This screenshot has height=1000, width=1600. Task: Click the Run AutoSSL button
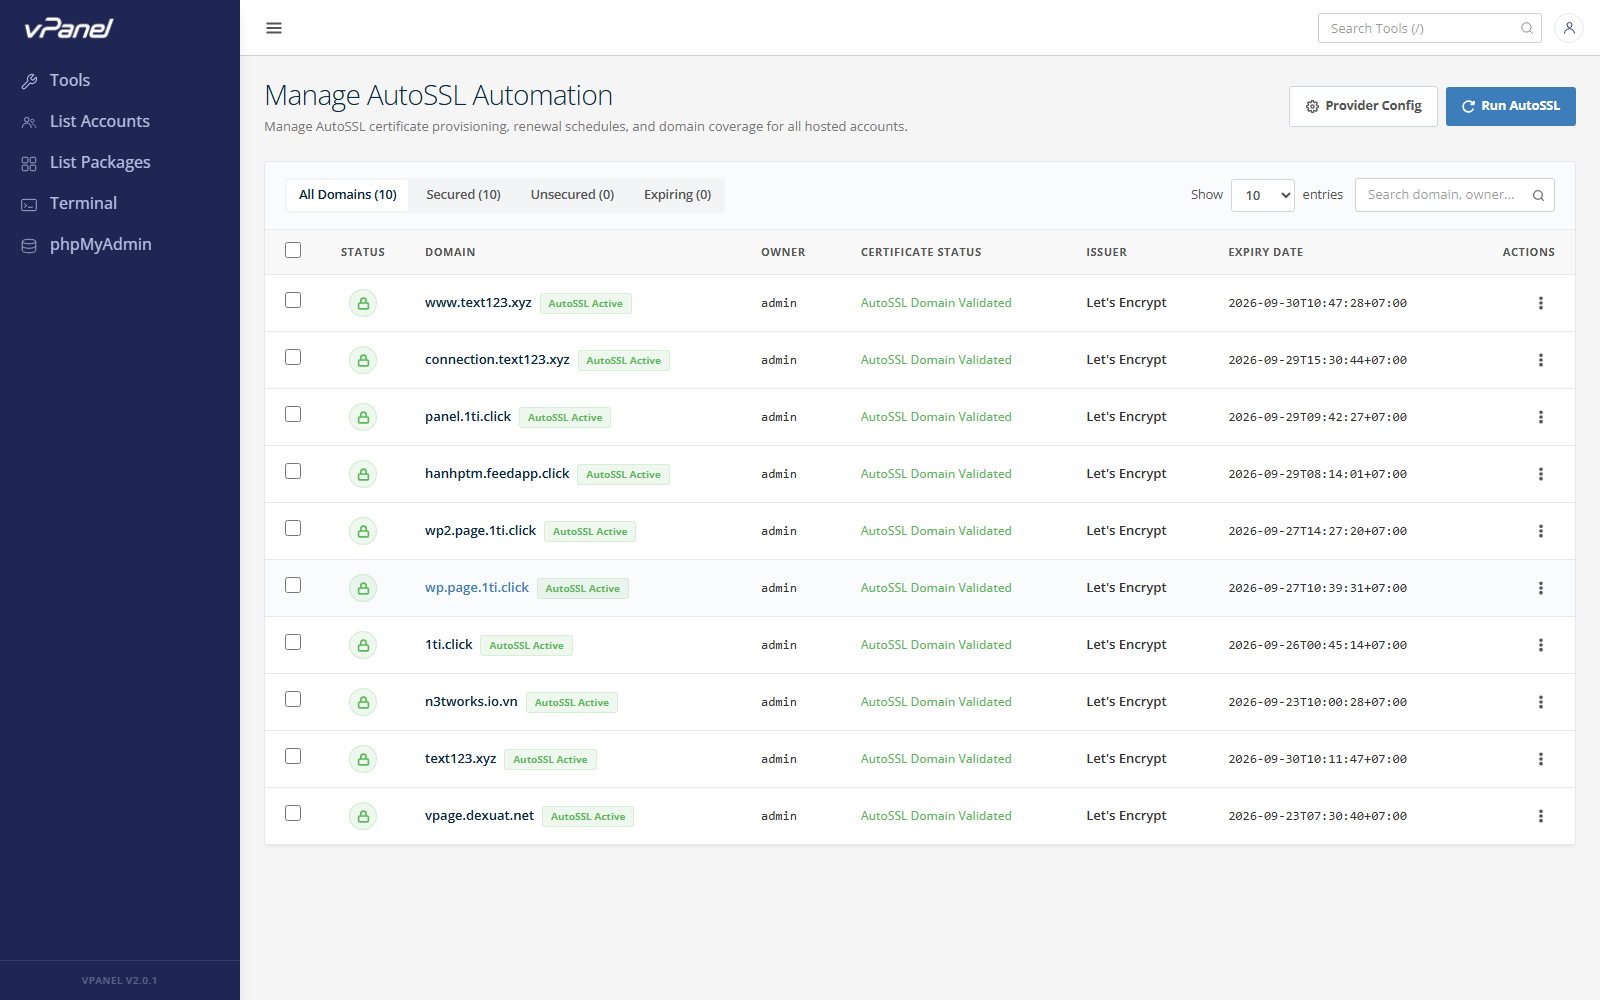coord(1510,106)
